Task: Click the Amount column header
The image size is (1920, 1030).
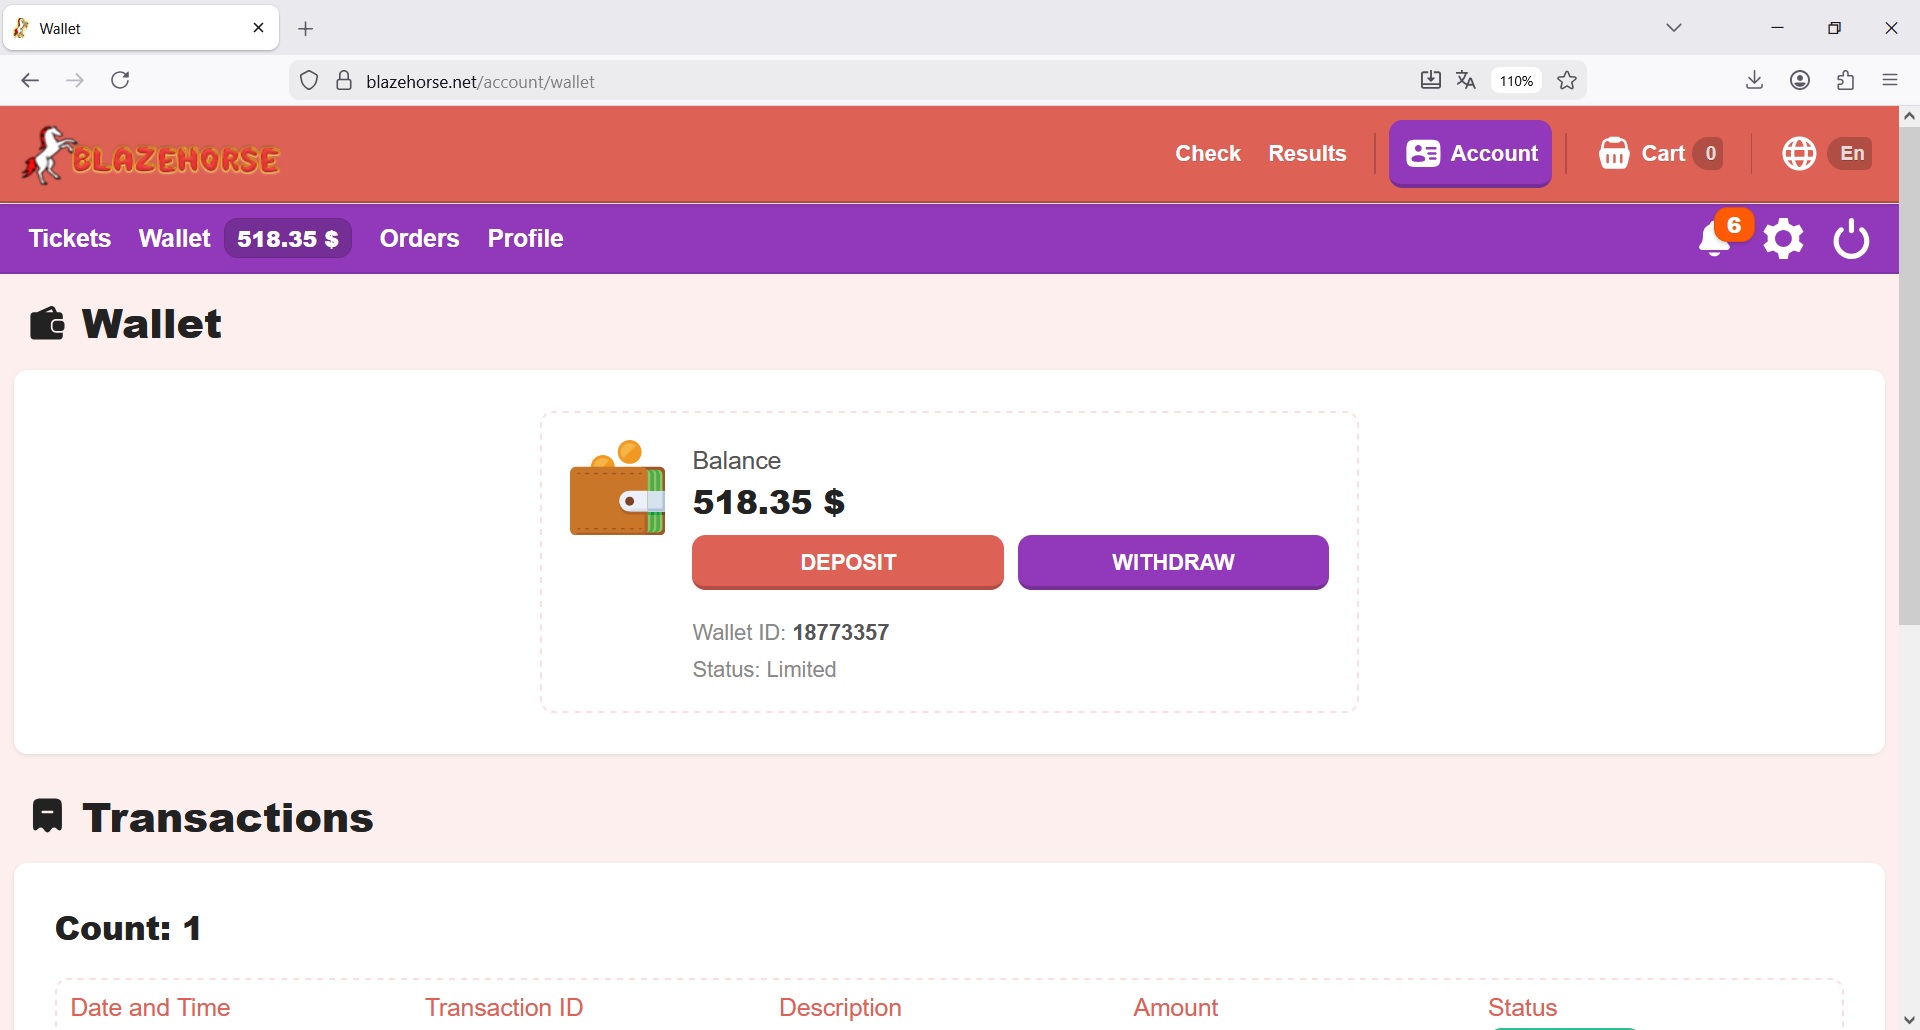Action: tap(1176, 1008)
